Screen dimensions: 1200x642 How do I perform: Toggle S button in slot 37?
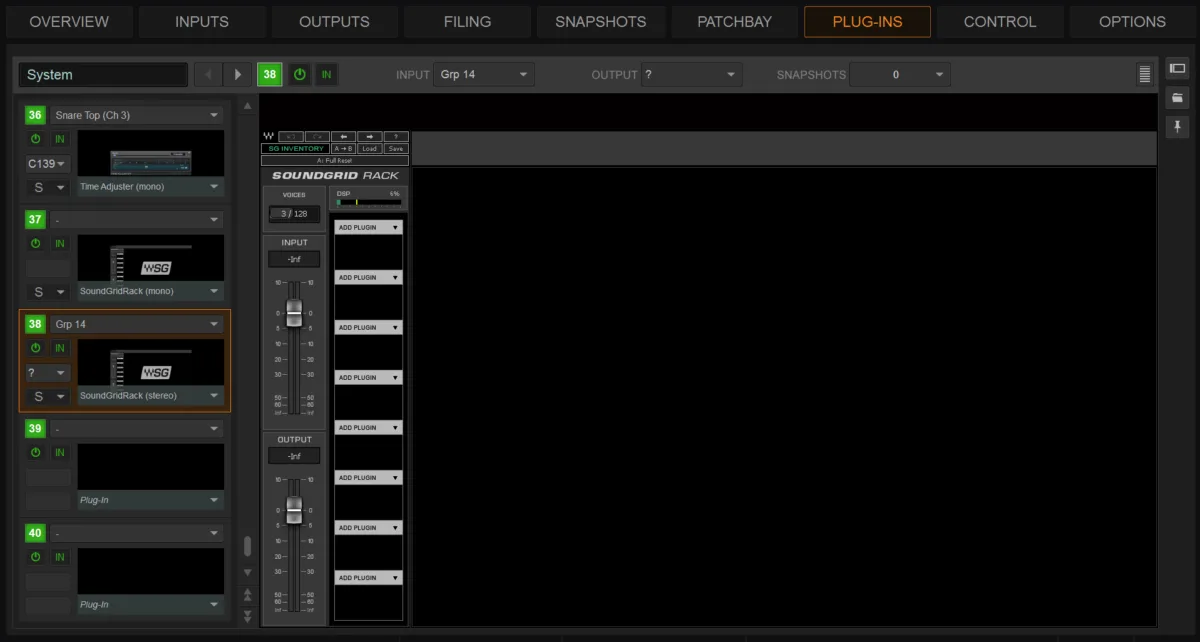(48, 292)
